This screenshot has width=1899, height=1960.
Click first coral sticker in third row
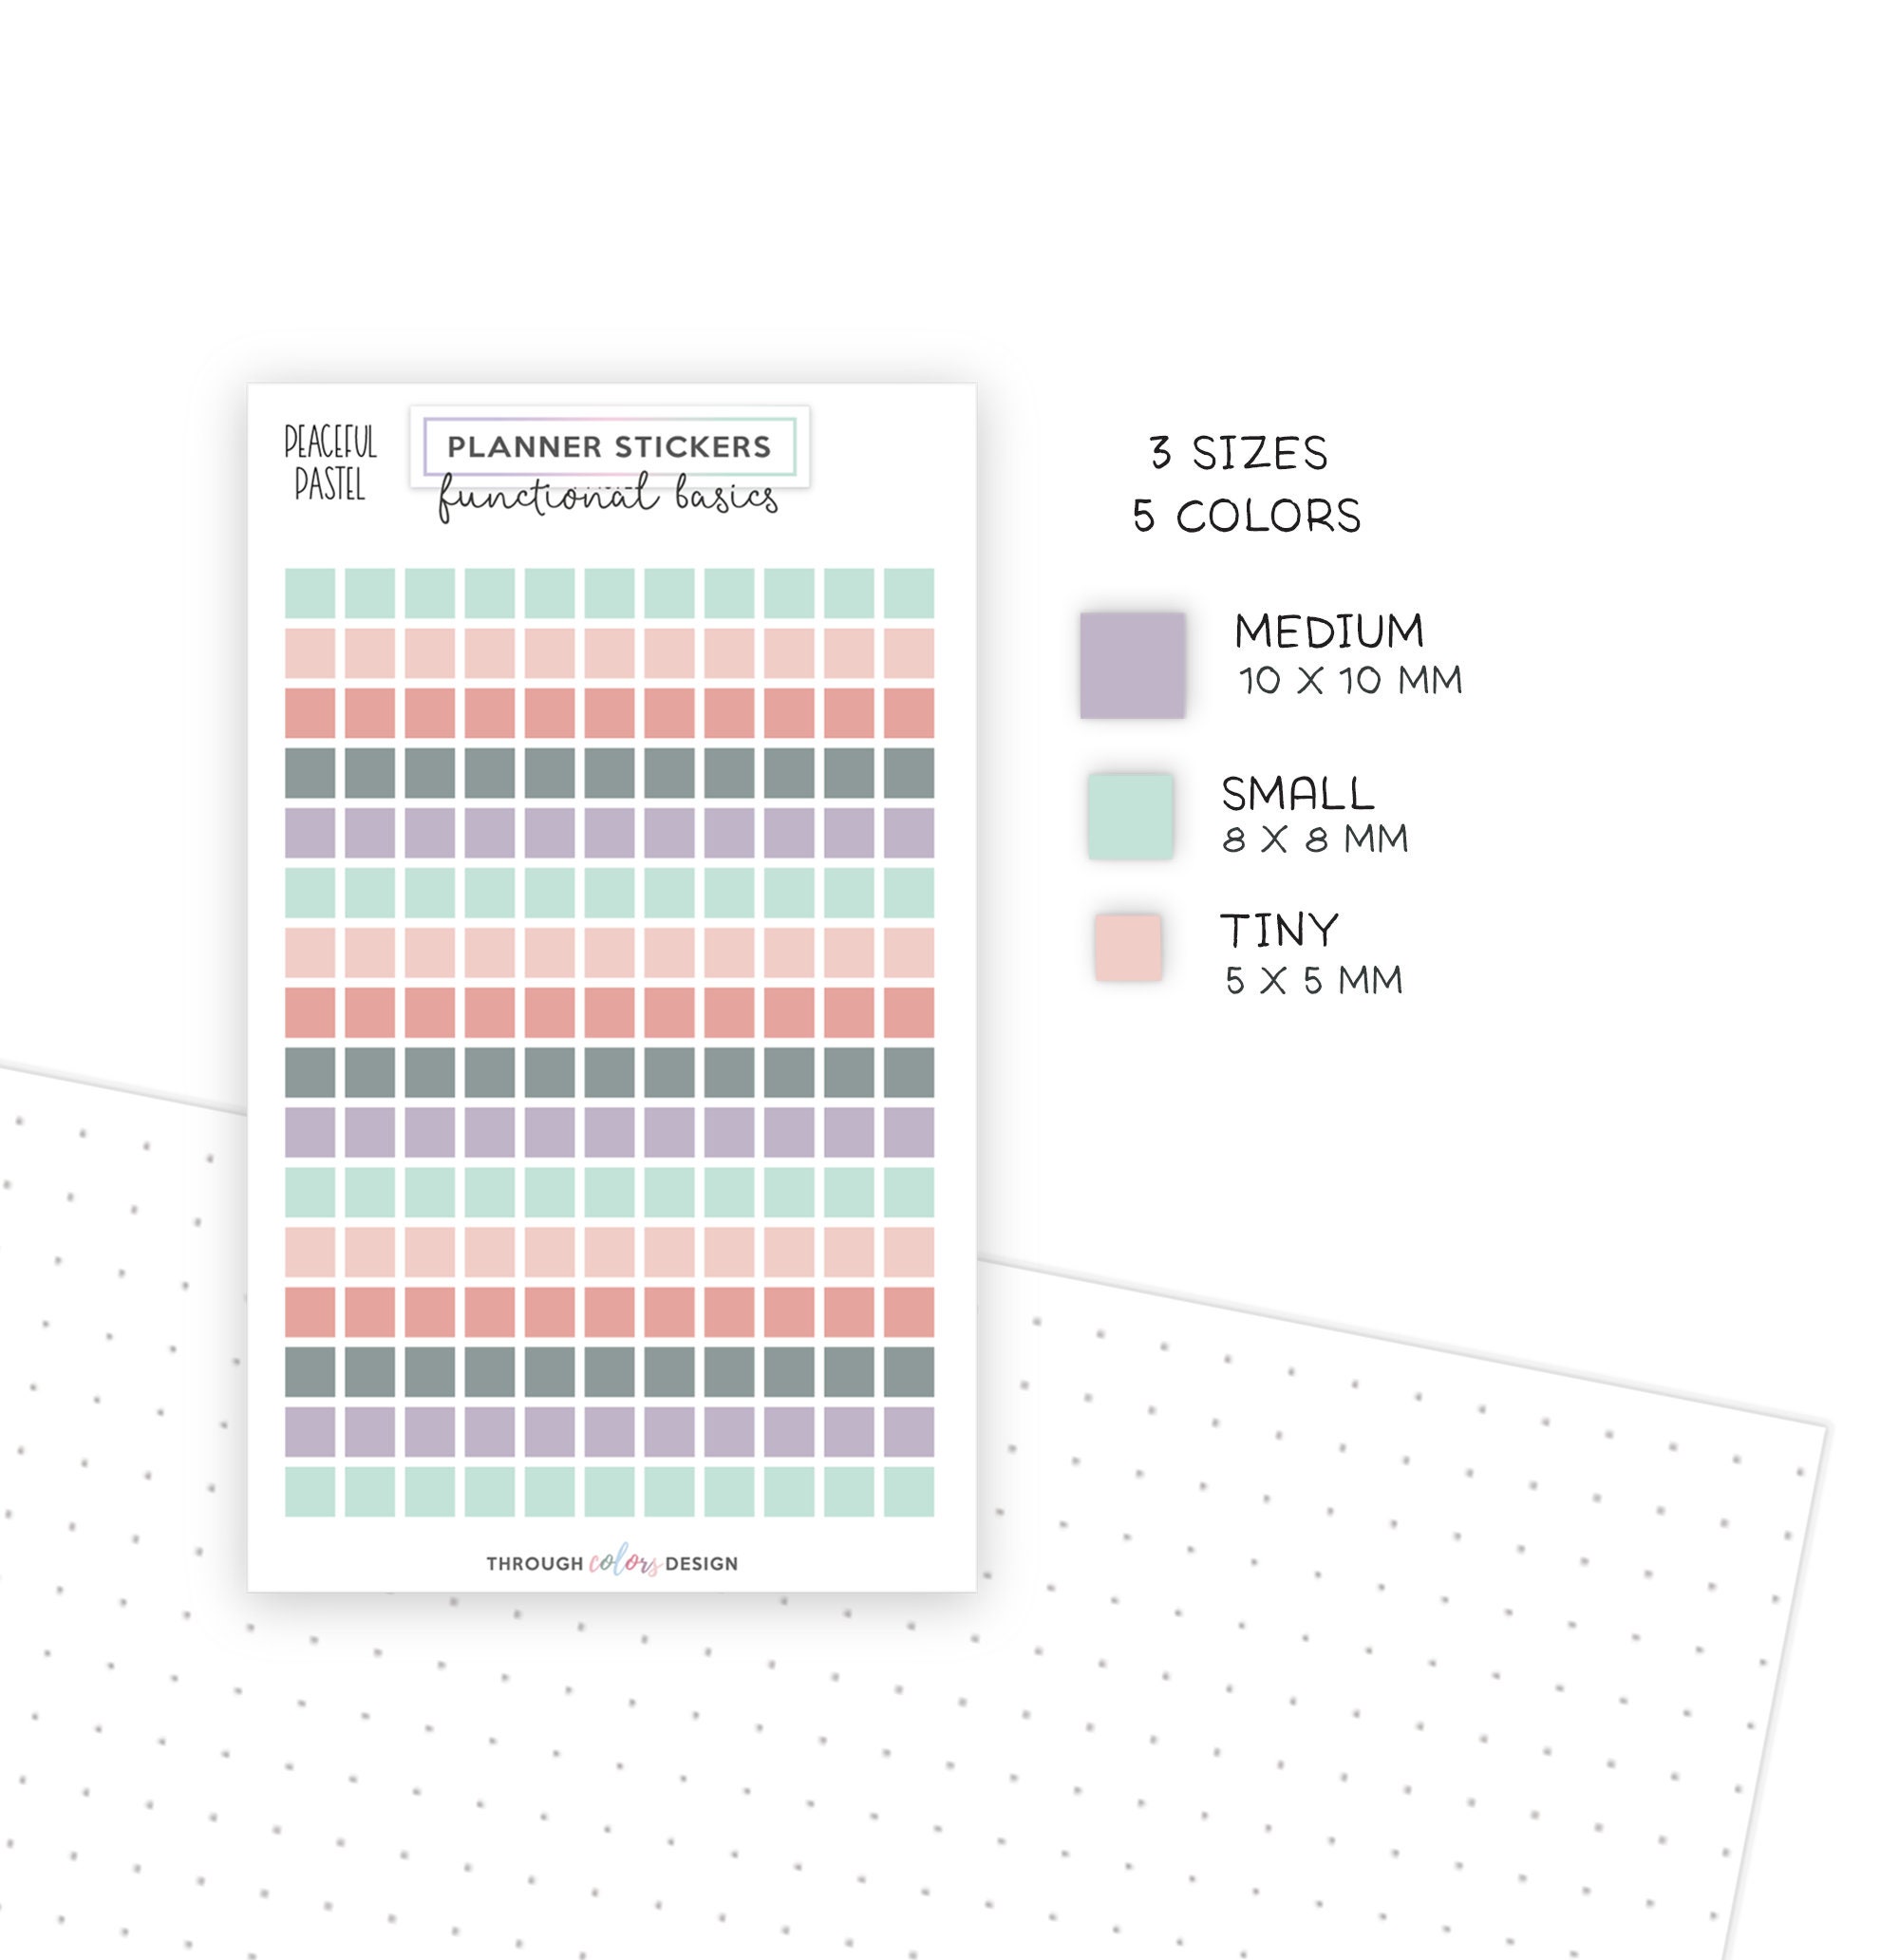(310, 713)
